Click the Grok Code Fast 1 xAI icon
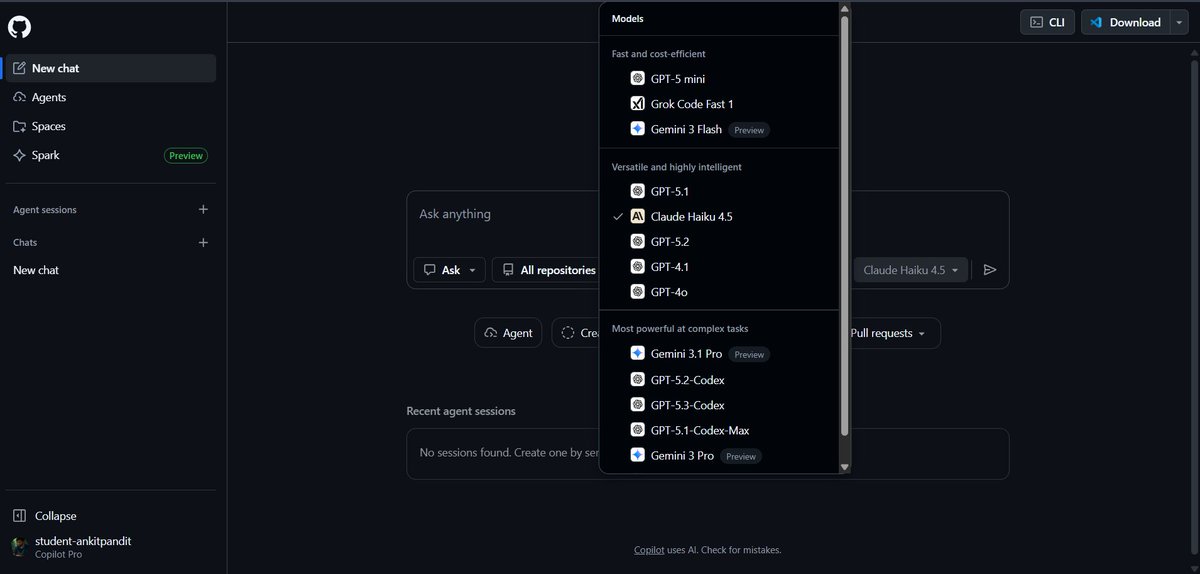 pyautogui.click(x=638, y=104)
